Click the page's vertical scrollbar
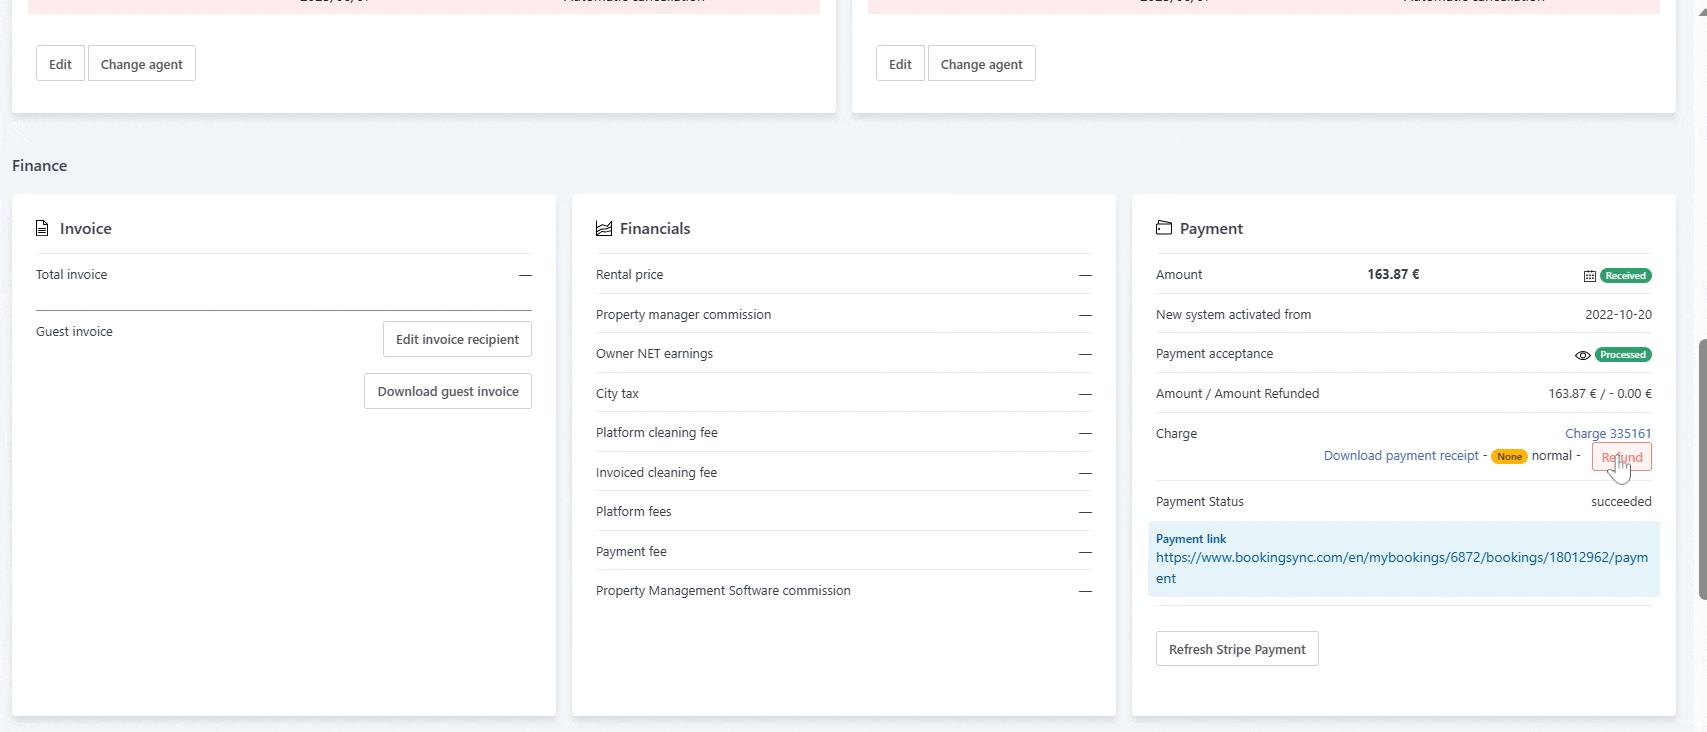The image size is (1707, 732). click(x=1701, y=468)
